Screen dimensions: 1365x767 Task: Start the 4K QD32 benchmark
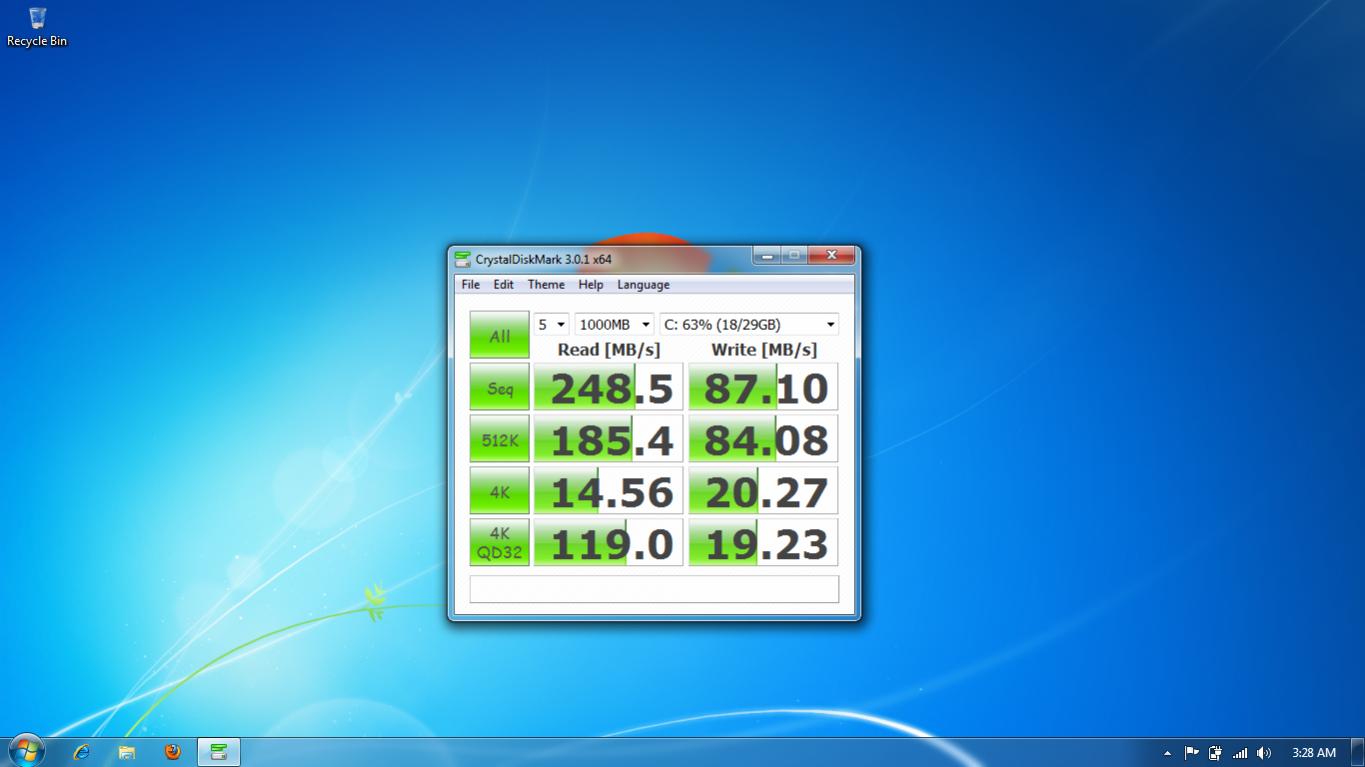pyautogui.click(x=500, y=543)
